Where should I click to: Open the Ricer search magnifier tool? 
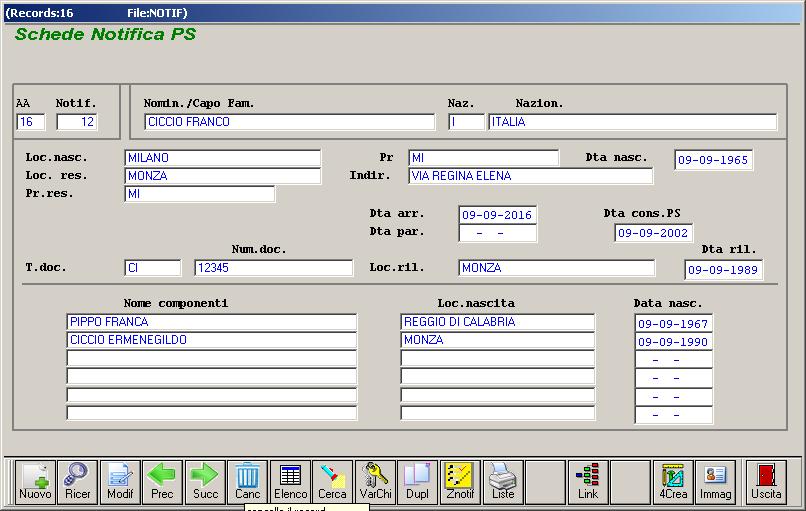click(77, 481)
